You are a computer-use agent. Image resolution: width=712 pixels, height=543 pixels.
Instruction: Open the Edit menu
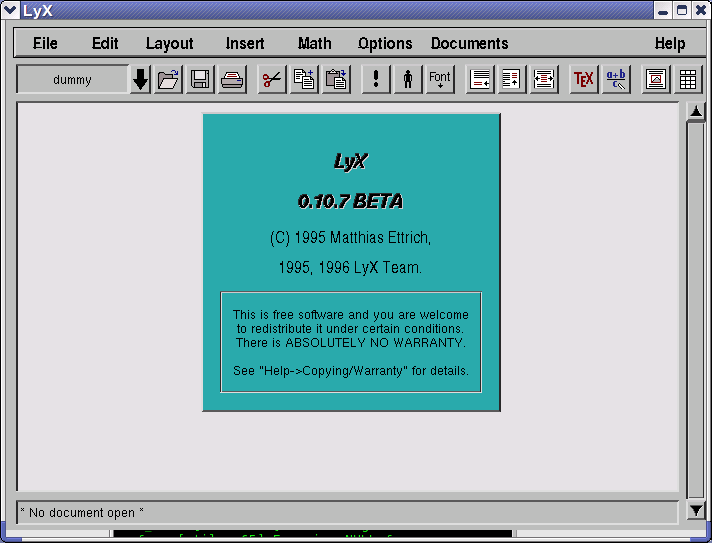pyautogui.click(x=105, y=44)
